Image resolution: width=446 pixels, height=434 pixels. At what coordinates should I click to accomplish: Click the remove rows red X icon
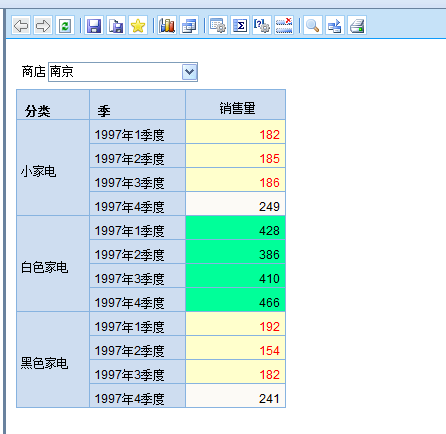pos(284,25)
